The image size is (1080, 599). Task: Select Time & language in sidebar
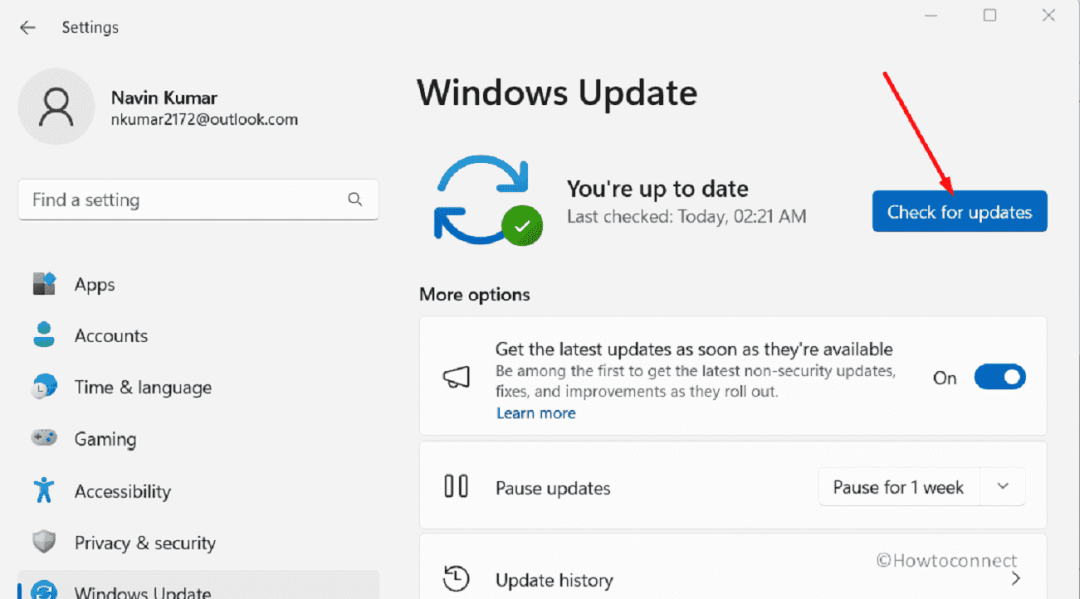[x=143, y=388]
